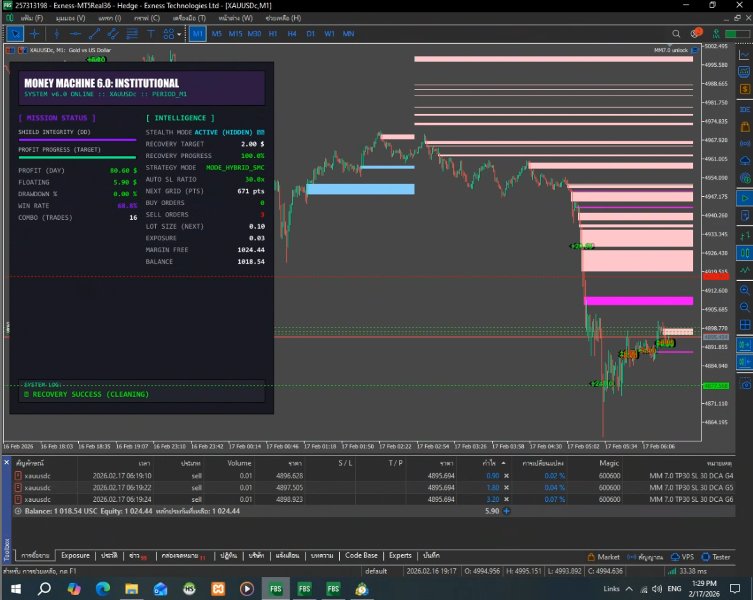Viewport: 753px width, 600px height.
Task: Select the Fibonacci retracement tool
Action: (x=132, y=34)
